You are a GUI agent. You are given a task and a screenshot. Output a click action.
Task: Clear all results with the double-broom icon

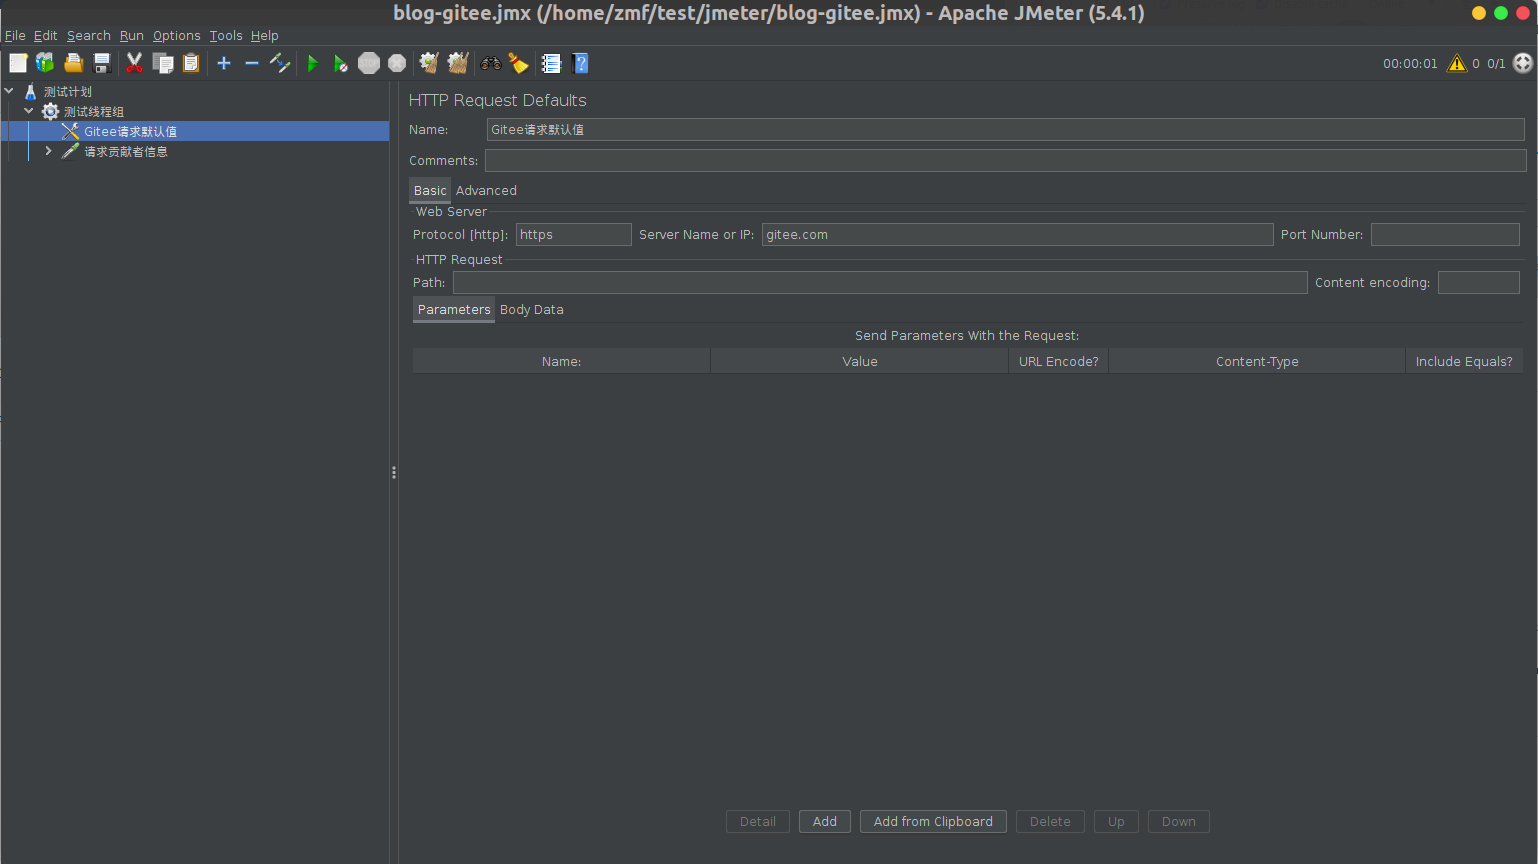point(458,63)
